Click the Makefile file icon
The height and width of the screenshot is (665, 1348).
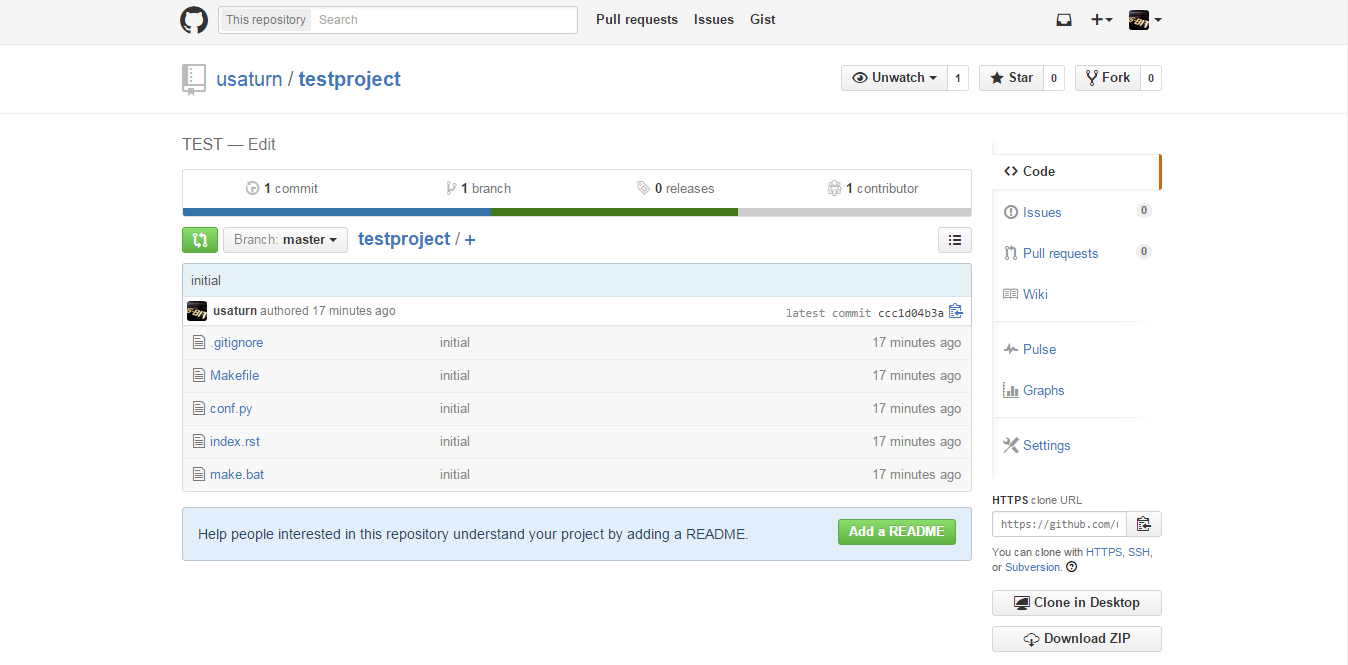(198, 375)
